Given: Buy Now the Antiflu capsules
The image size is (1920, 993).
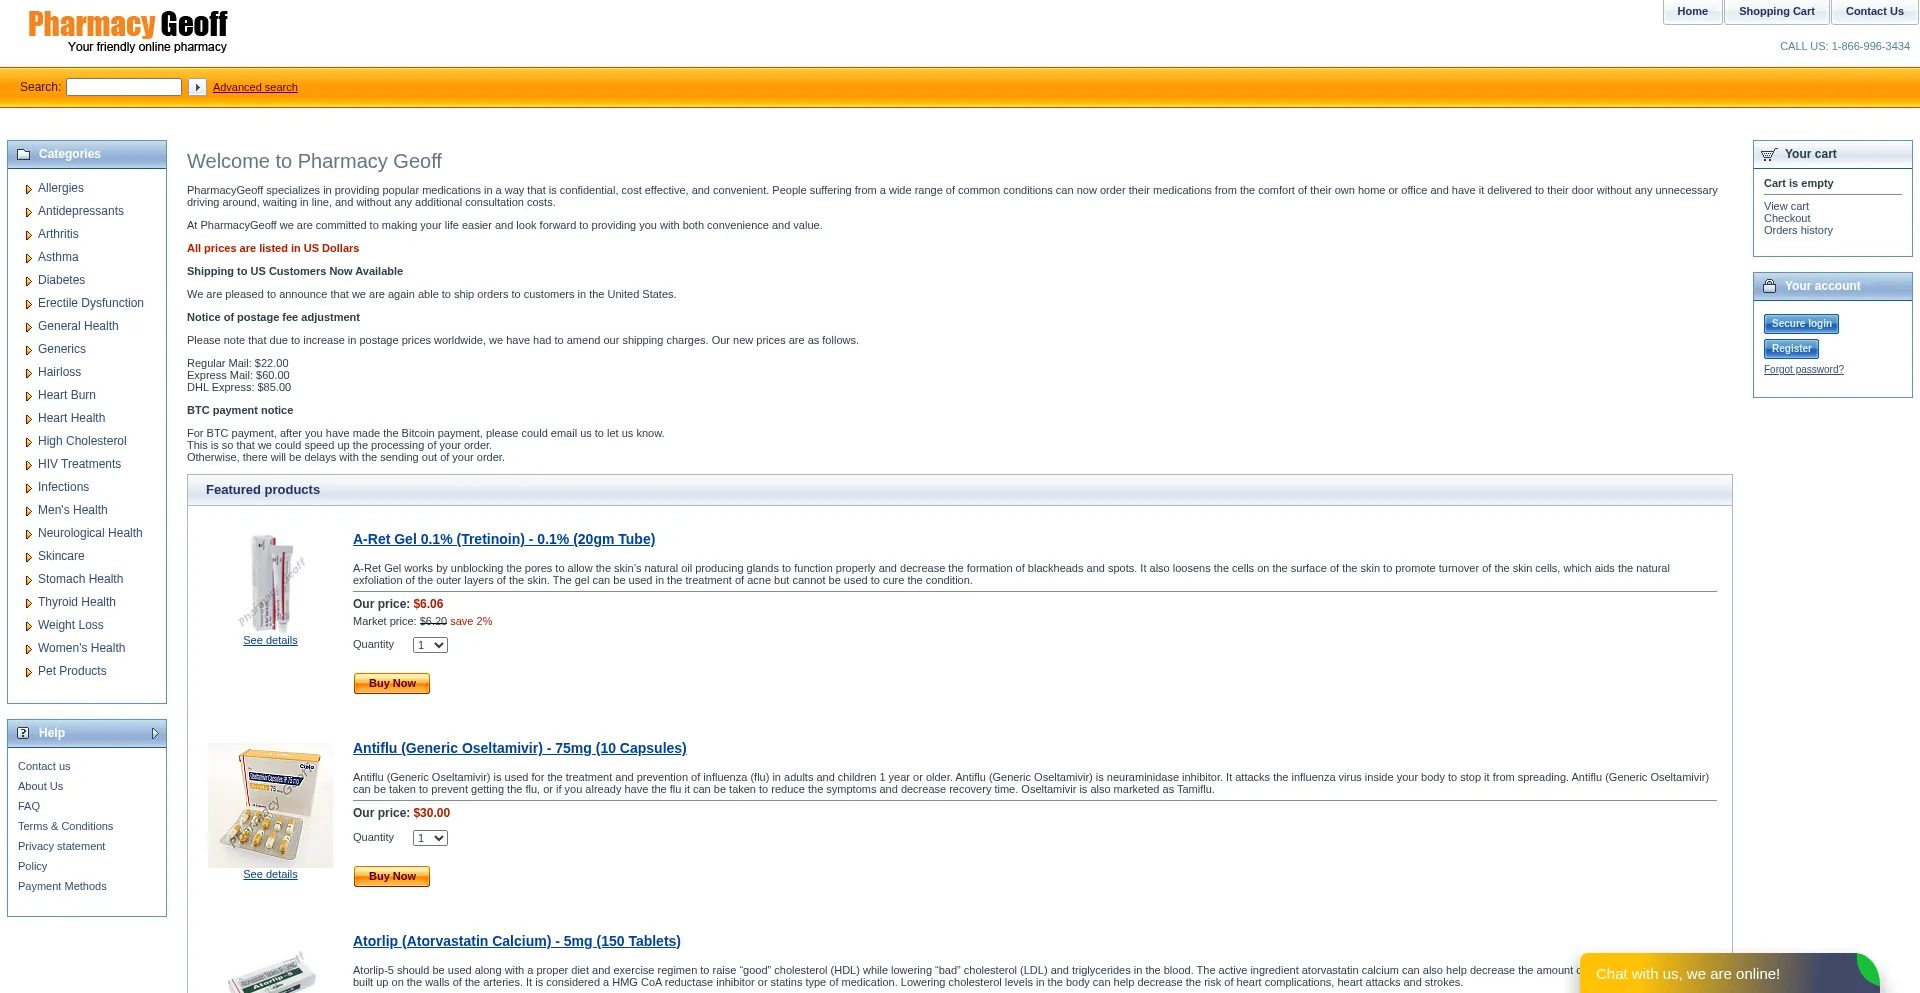Looking at the screenshot, I should coord(392,877).
